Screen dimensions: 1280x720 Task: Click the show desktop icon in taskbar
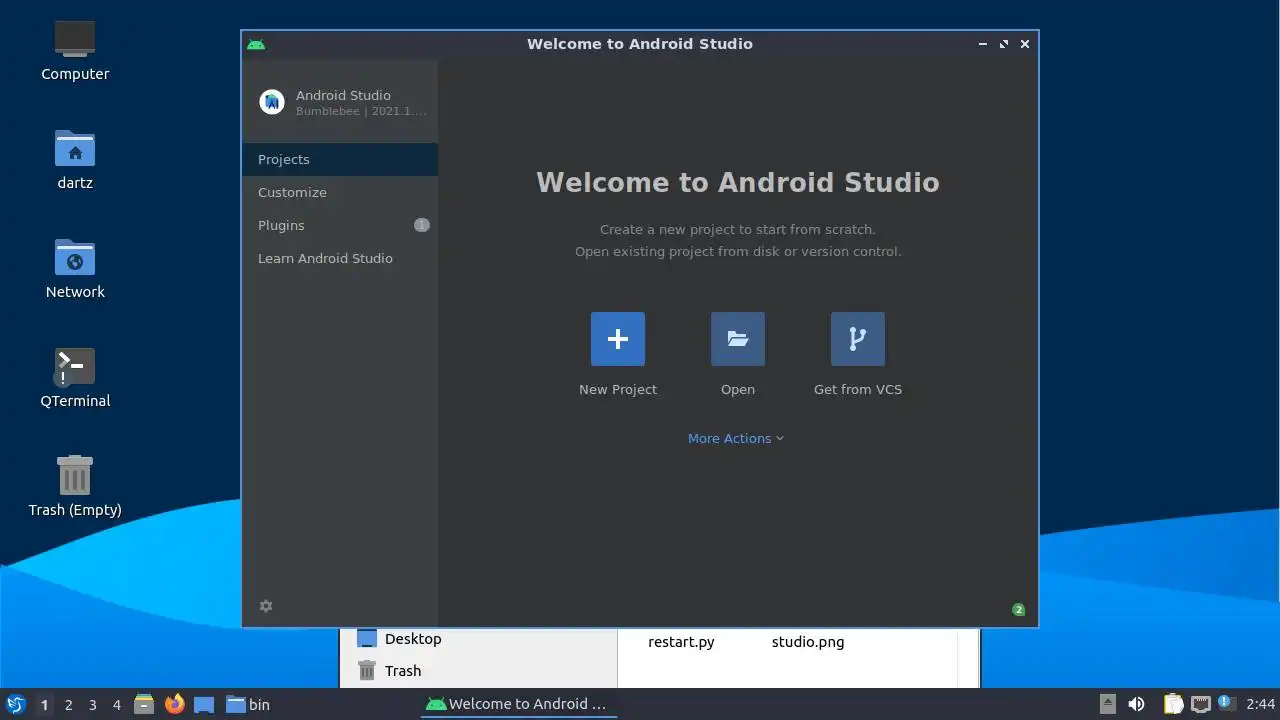204,704
